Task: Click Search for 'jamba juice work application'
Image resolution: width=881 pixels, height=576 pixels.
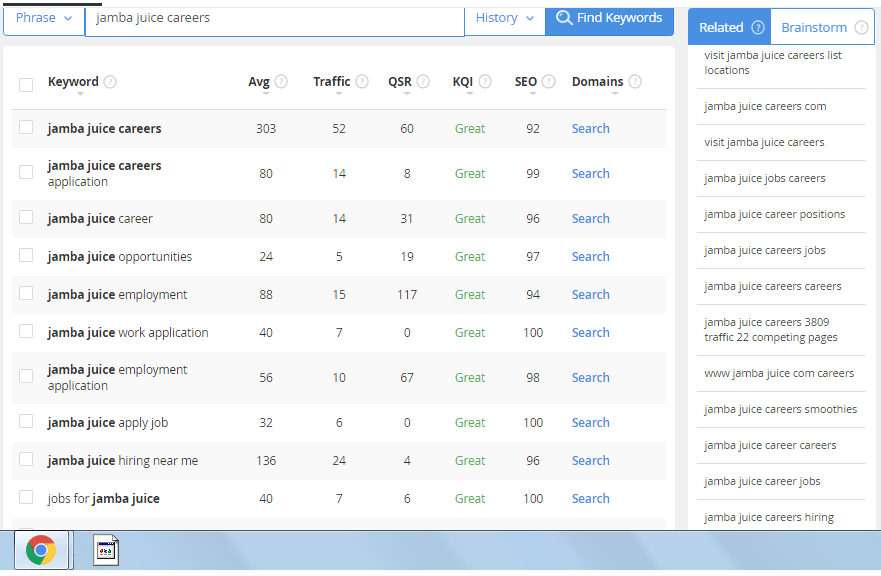Action: (x=591, y=333)
